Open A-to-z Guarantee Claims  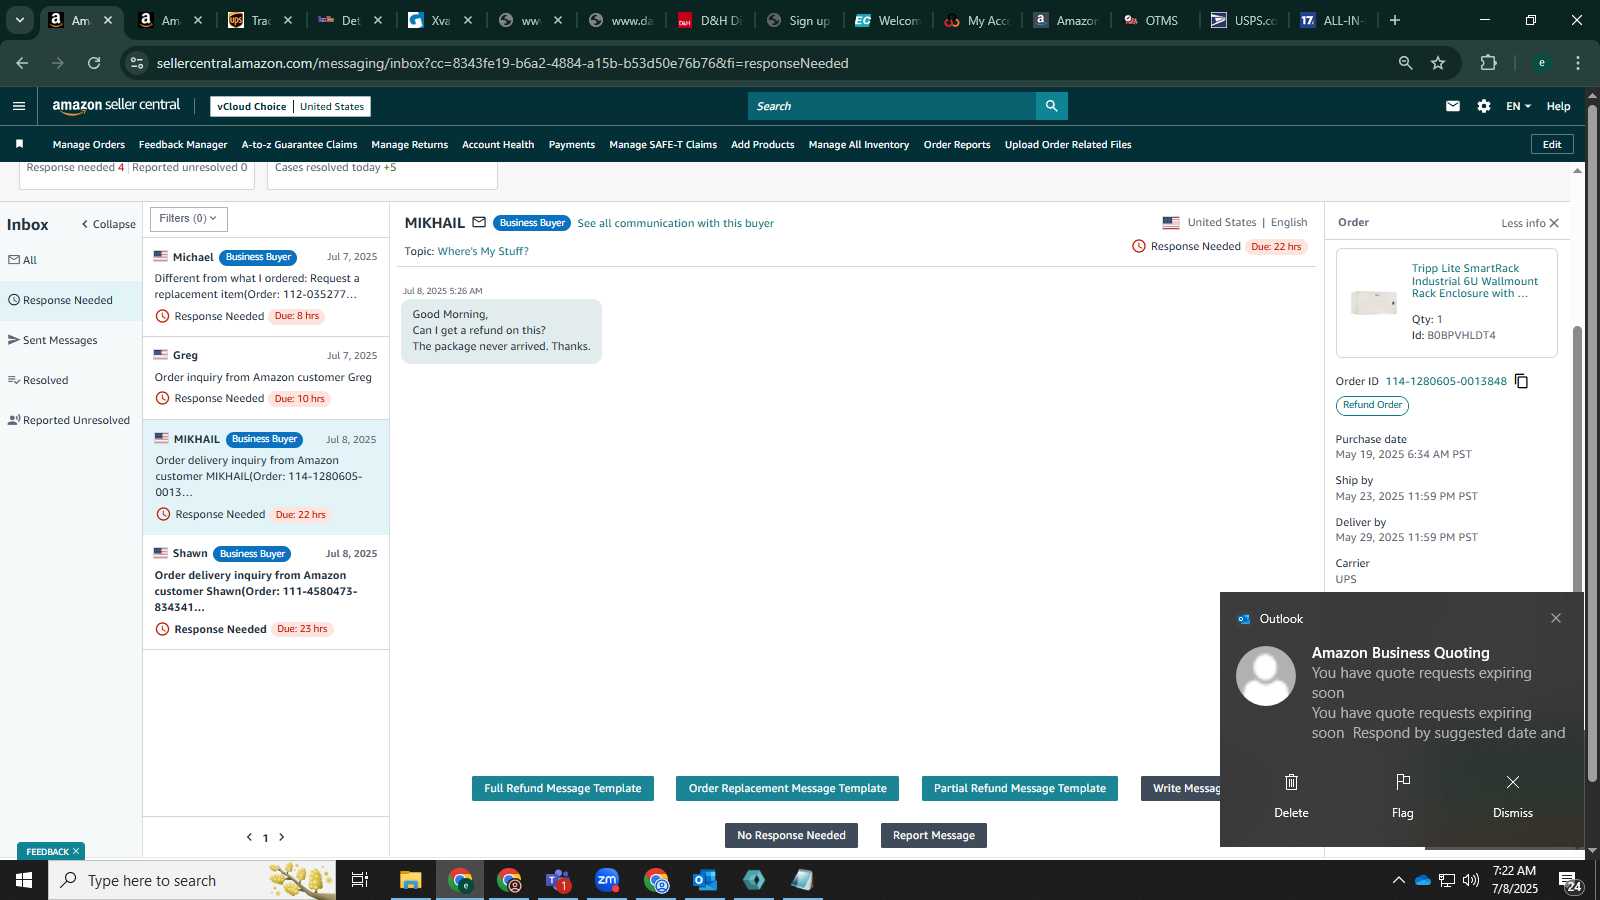299,145
